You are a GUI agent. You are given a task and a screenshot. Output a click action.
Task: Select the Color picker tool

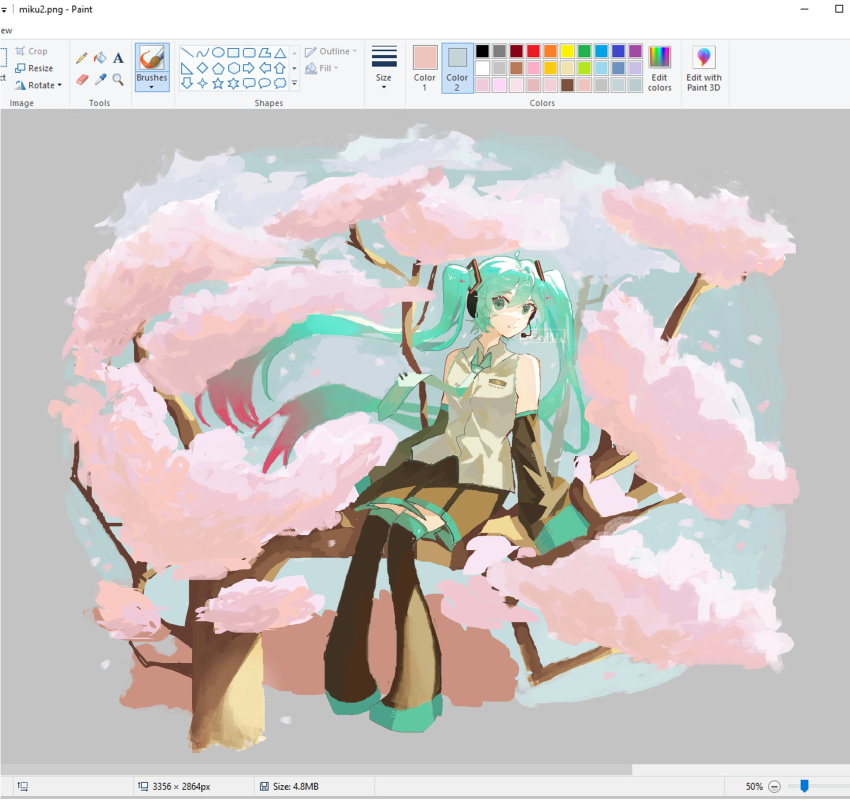click(101, 79)
